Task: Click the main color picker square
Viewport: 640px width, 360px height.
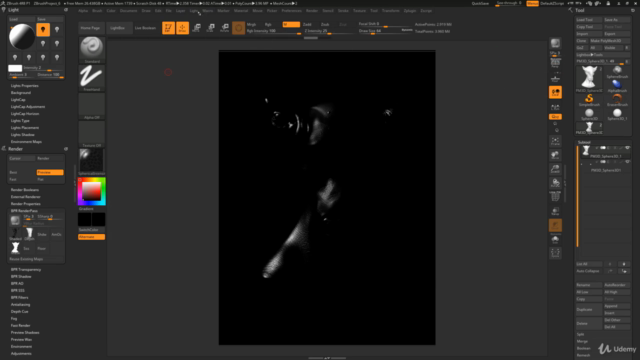Action: click(x=91, y=191)
